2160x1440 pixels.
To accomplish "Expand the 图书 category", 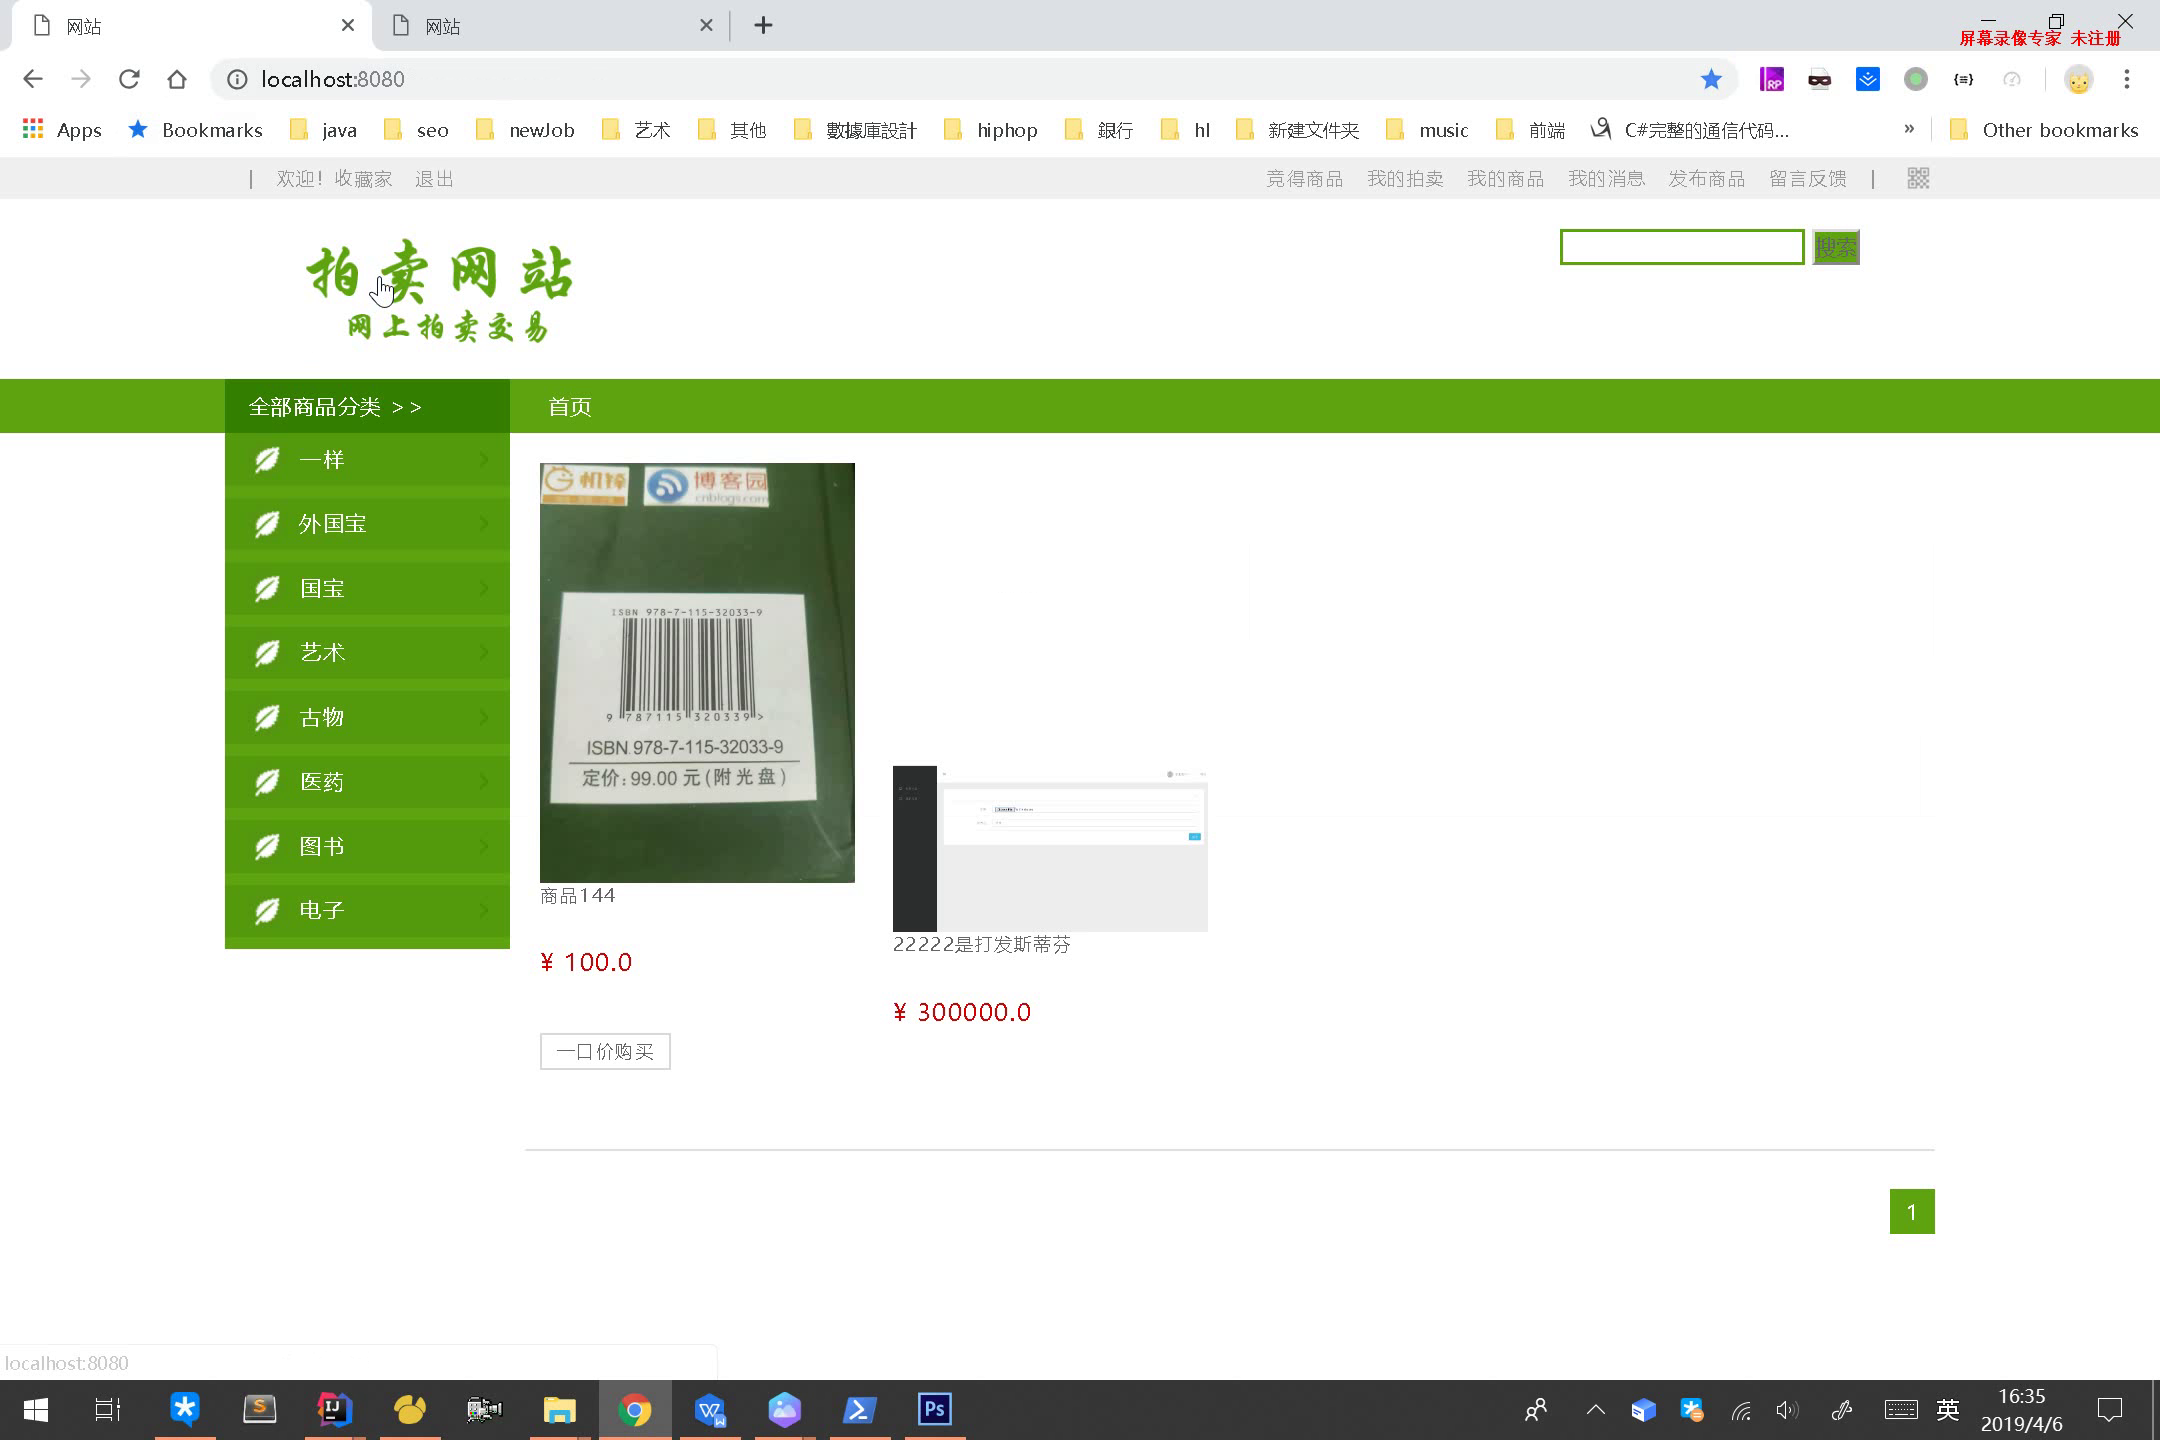I will [367, 846].
